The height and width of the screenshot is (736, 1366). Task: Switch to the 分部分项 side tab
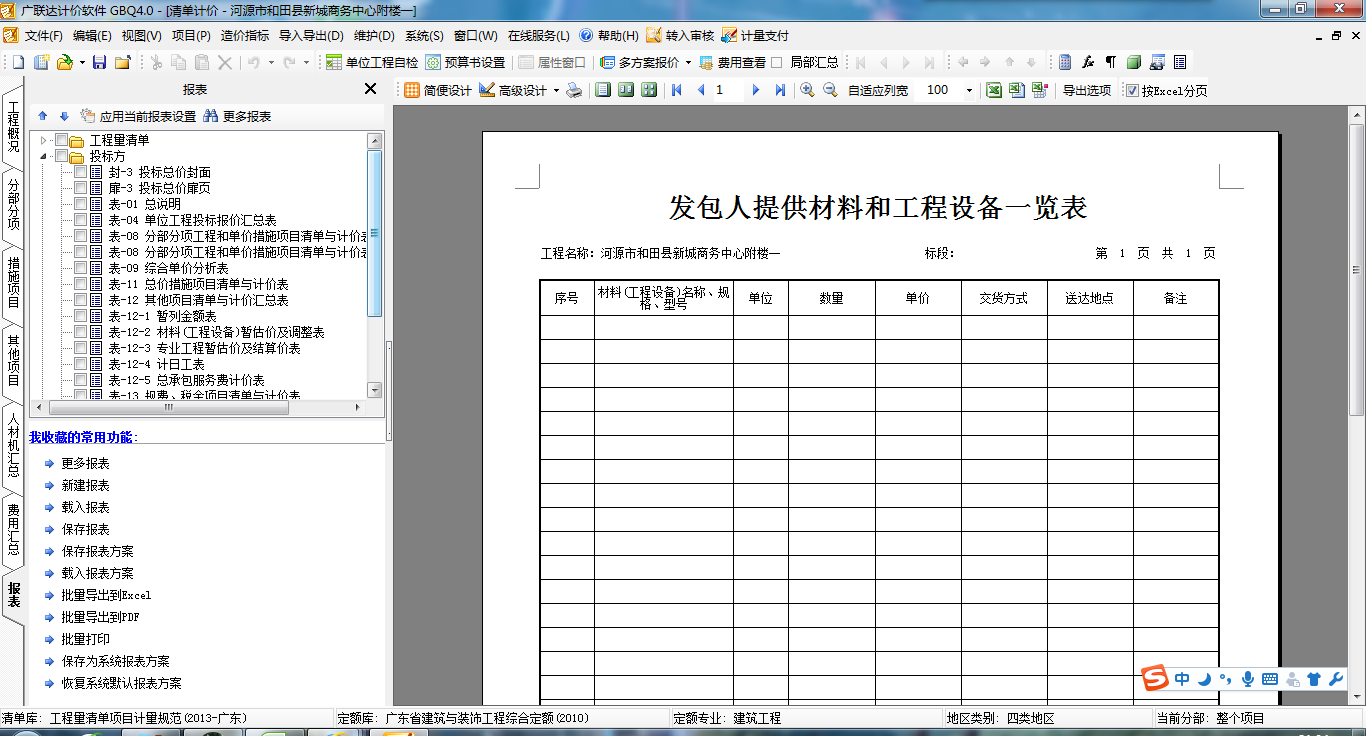pyautogui.click(x=13, y=205)
